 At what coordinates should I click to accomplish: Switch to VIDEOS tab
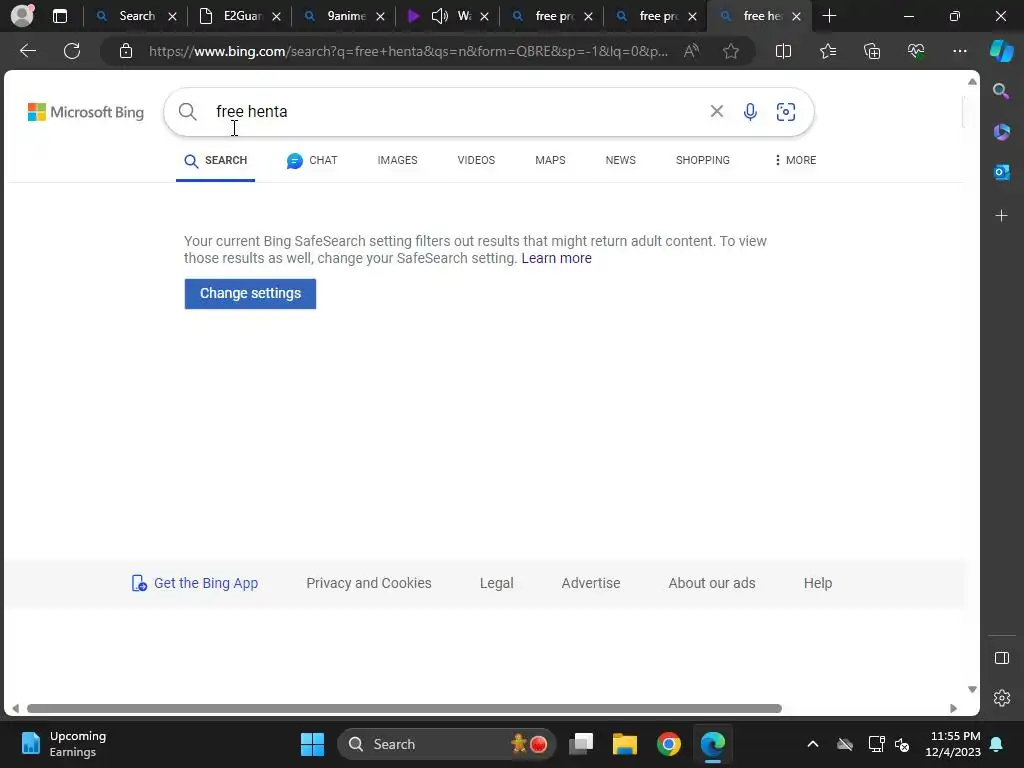tap(476, 160)
